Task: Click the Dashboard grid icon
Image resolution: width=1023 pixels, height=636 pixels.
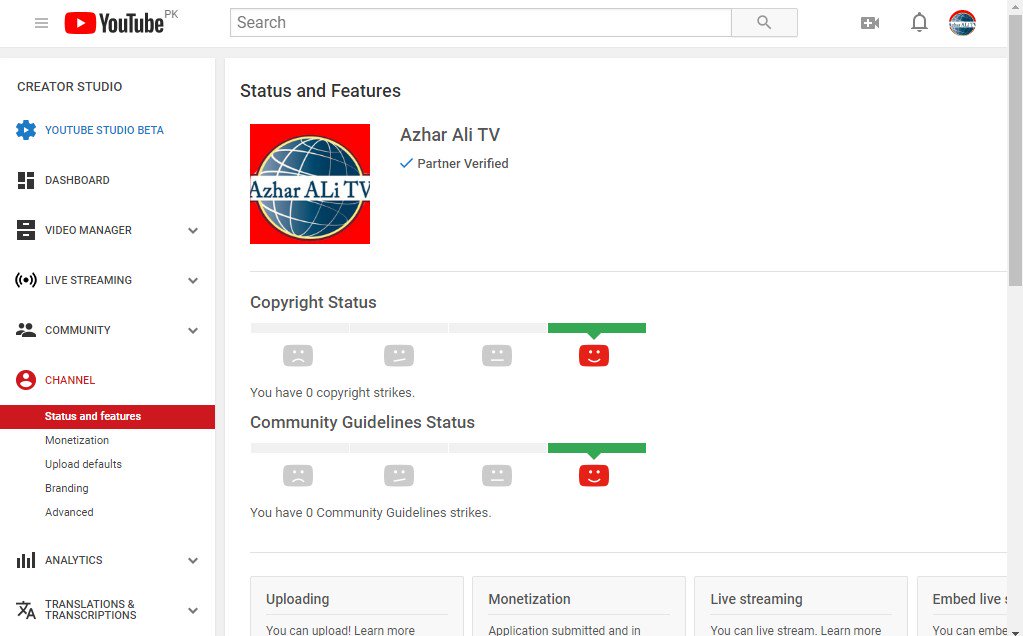Action: tap(26, 180)
